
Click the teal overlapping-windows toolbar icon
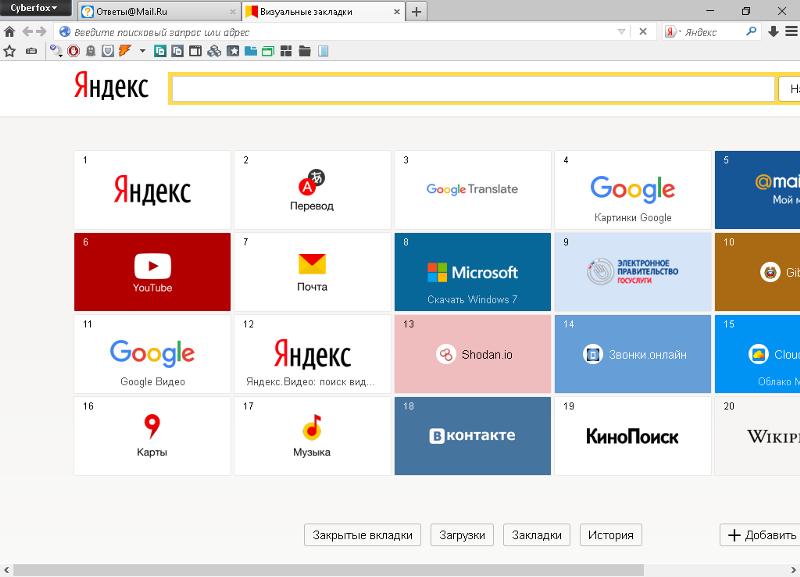pyautogui.click(x=160, y=51)
